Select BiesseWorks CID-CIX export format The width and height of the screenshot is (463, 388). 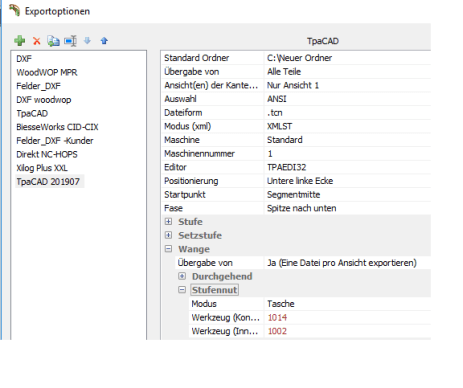pos(57,127)
